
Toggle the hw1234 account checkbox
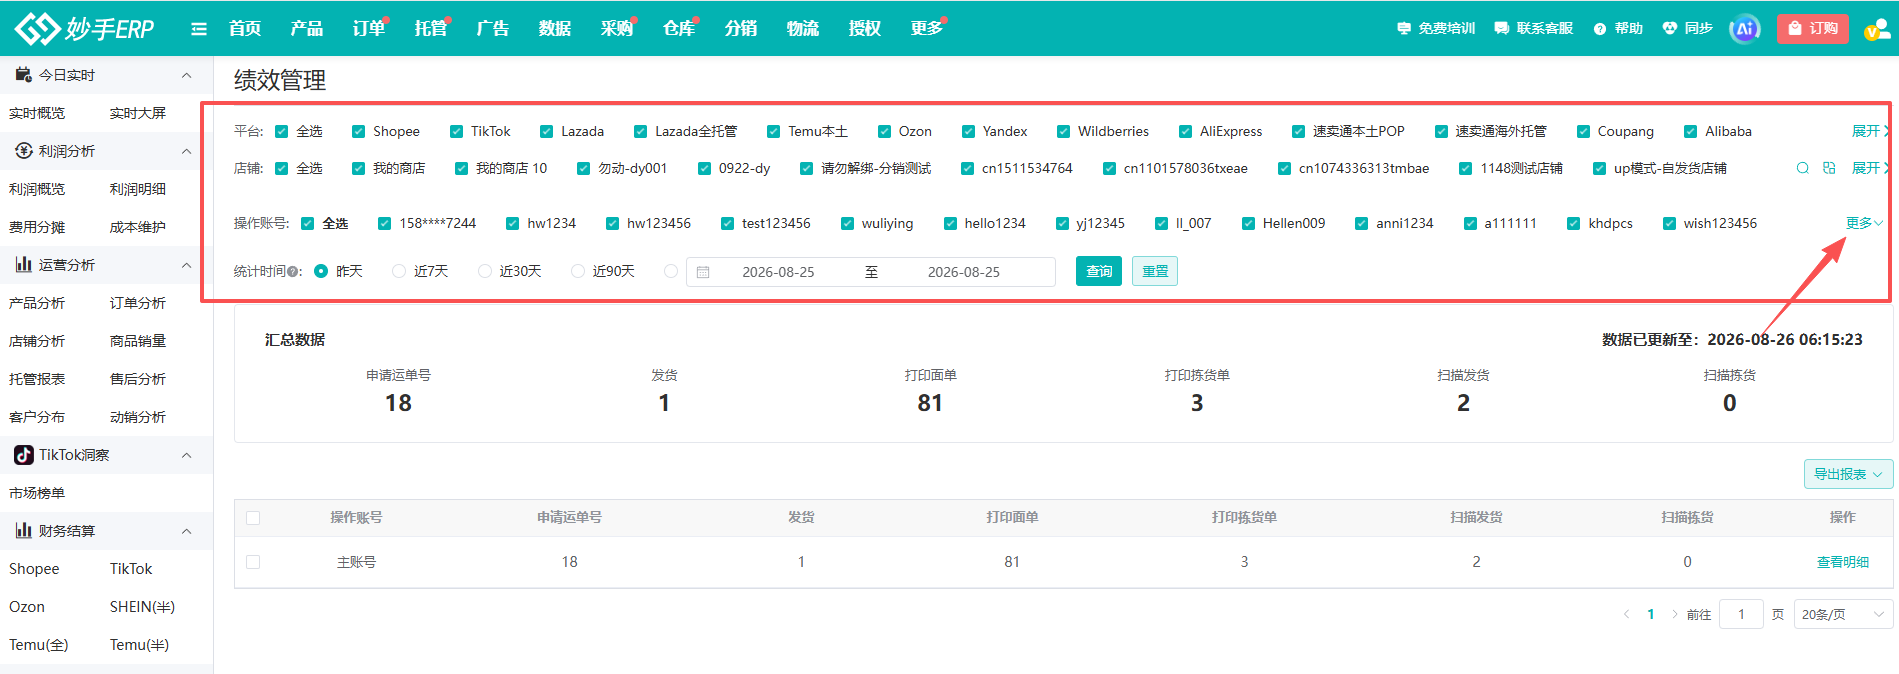coord(512,223)
